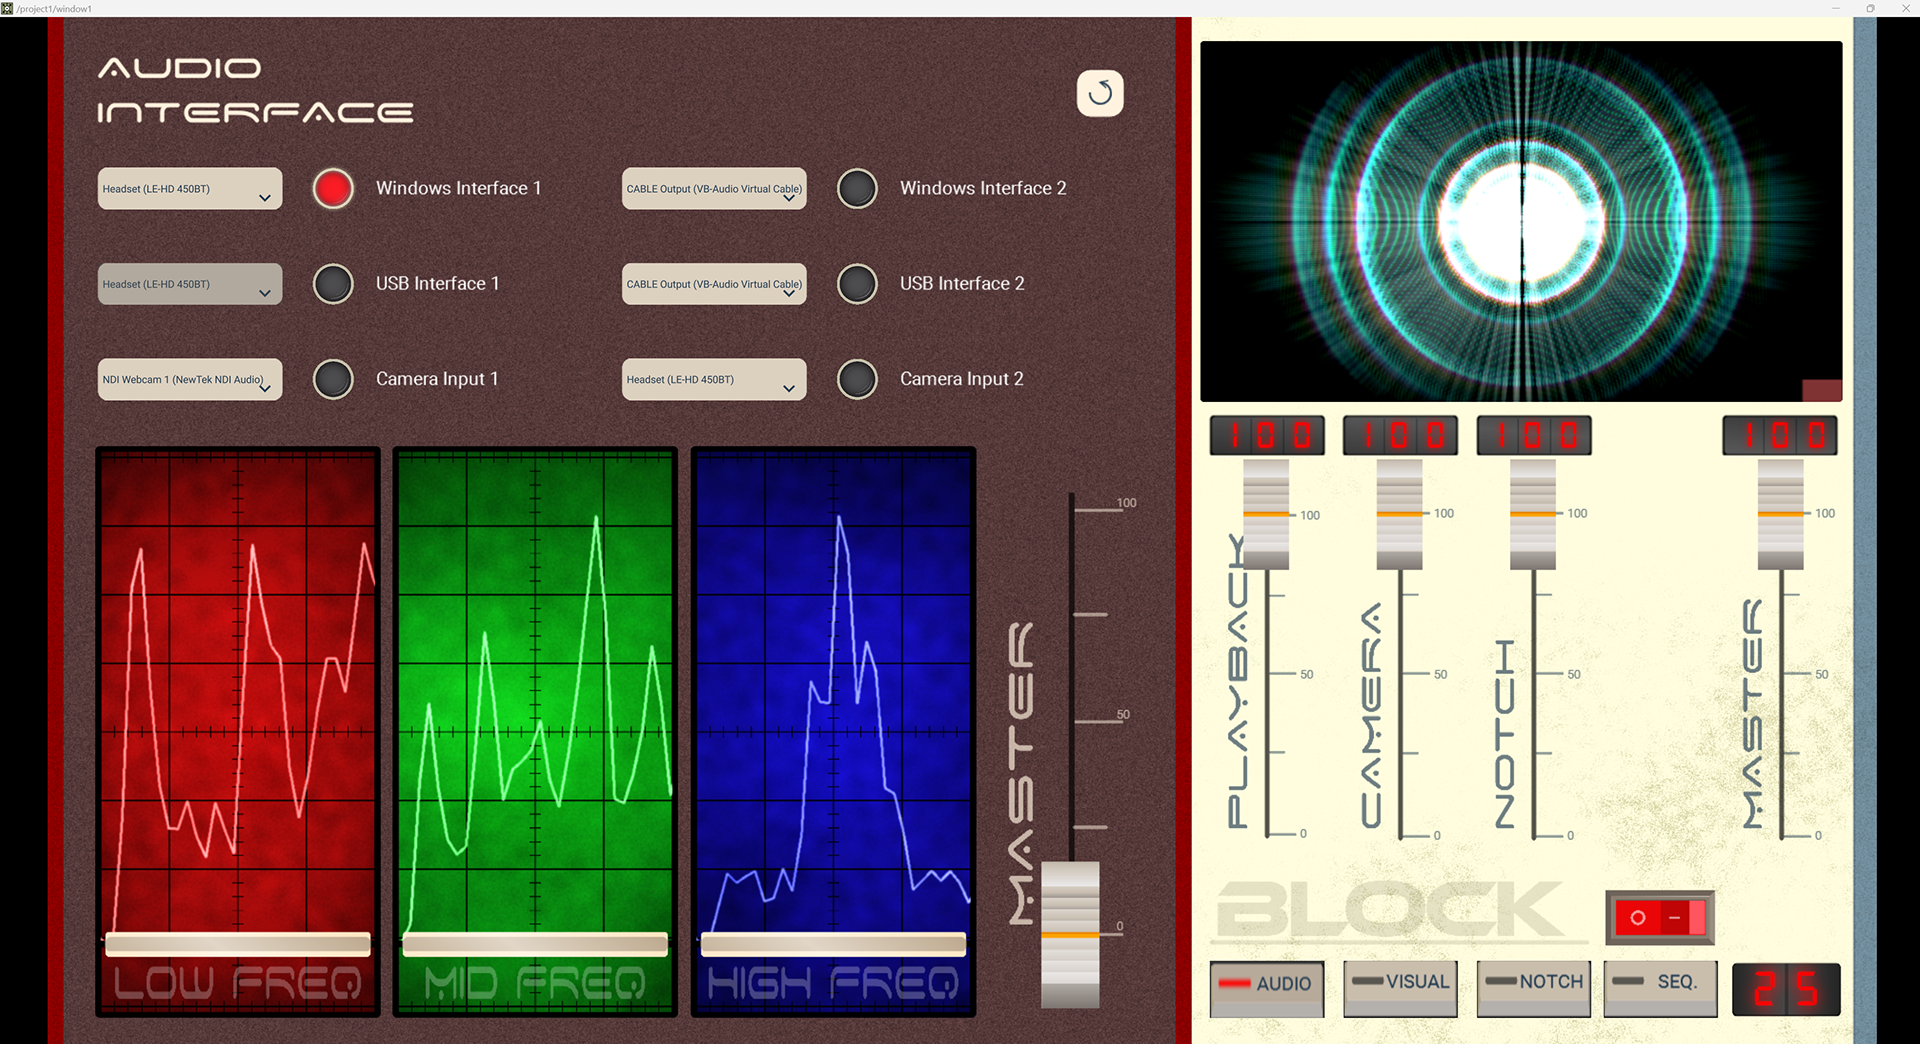The width and height of the screenshot is (1920, 1044).
Task: Open the CABLE Output dropdown for USB Interface 2
Action: [x=714, y=284]
